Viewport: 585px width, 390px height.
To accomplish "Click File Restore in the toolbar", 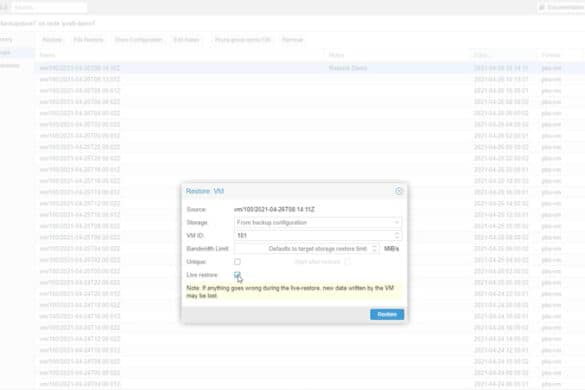I will pos(88,40).
